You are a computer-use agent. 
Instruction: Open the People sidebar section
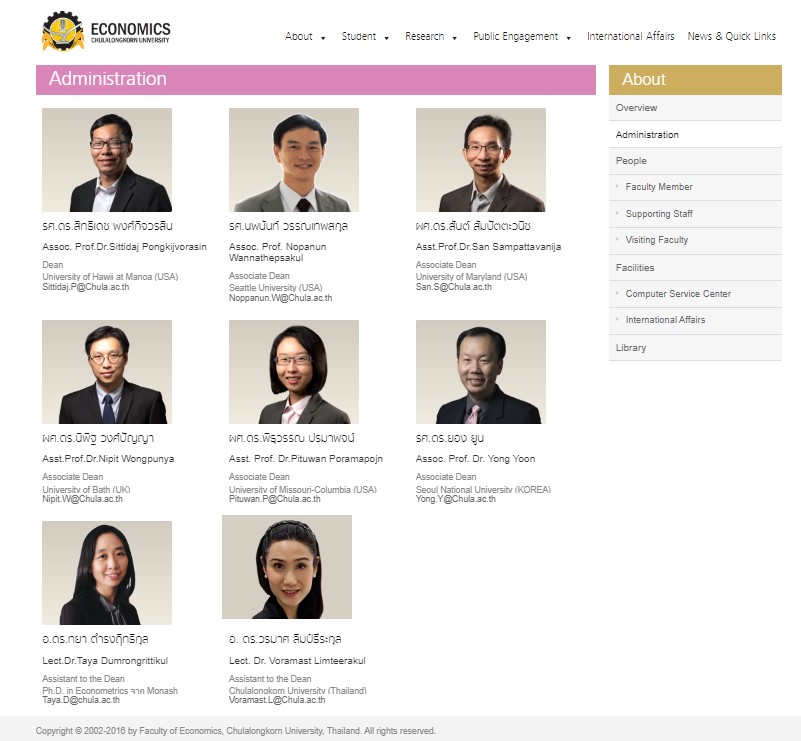(631, 161)
